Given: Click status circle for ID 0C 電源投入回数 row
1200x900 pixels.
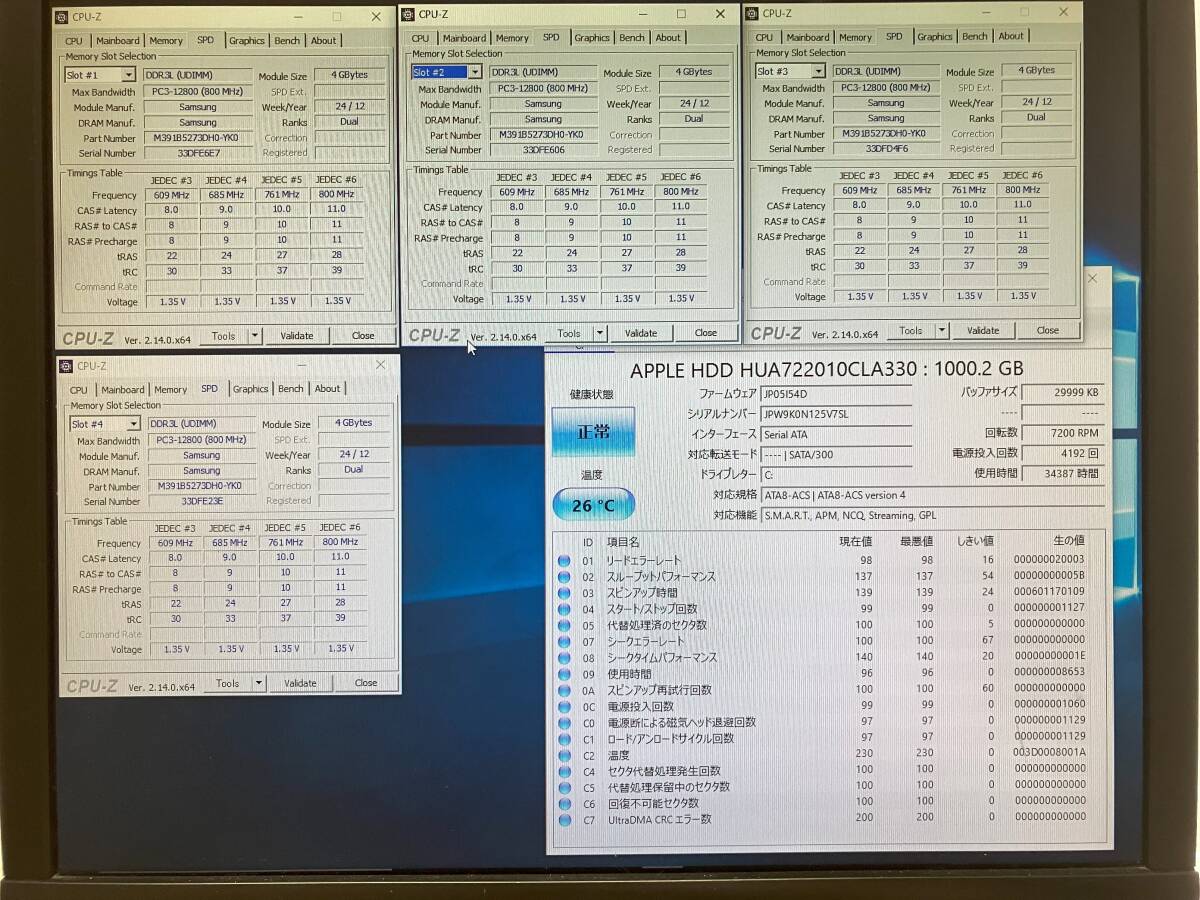Looking at the screenshot, I should [x=565, y=706].
